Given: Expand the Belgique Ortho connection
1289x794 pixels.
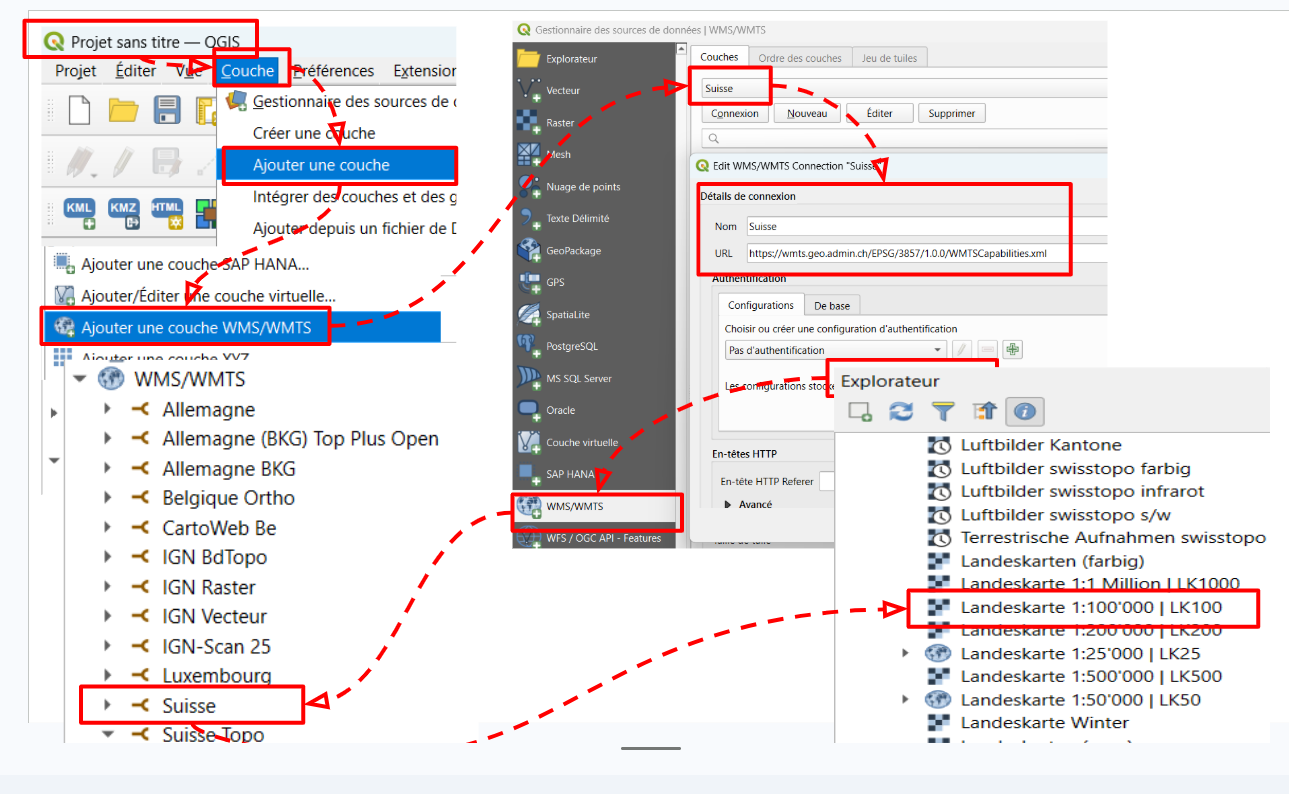Looking at the screenshot, I should [x=107, y=498].
